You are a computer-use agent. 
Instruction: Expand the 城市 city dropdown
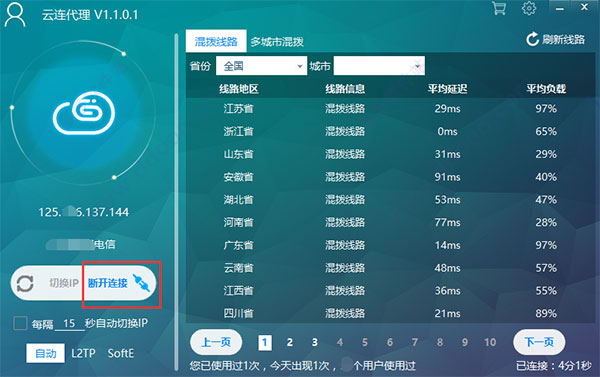click(379, 66)
